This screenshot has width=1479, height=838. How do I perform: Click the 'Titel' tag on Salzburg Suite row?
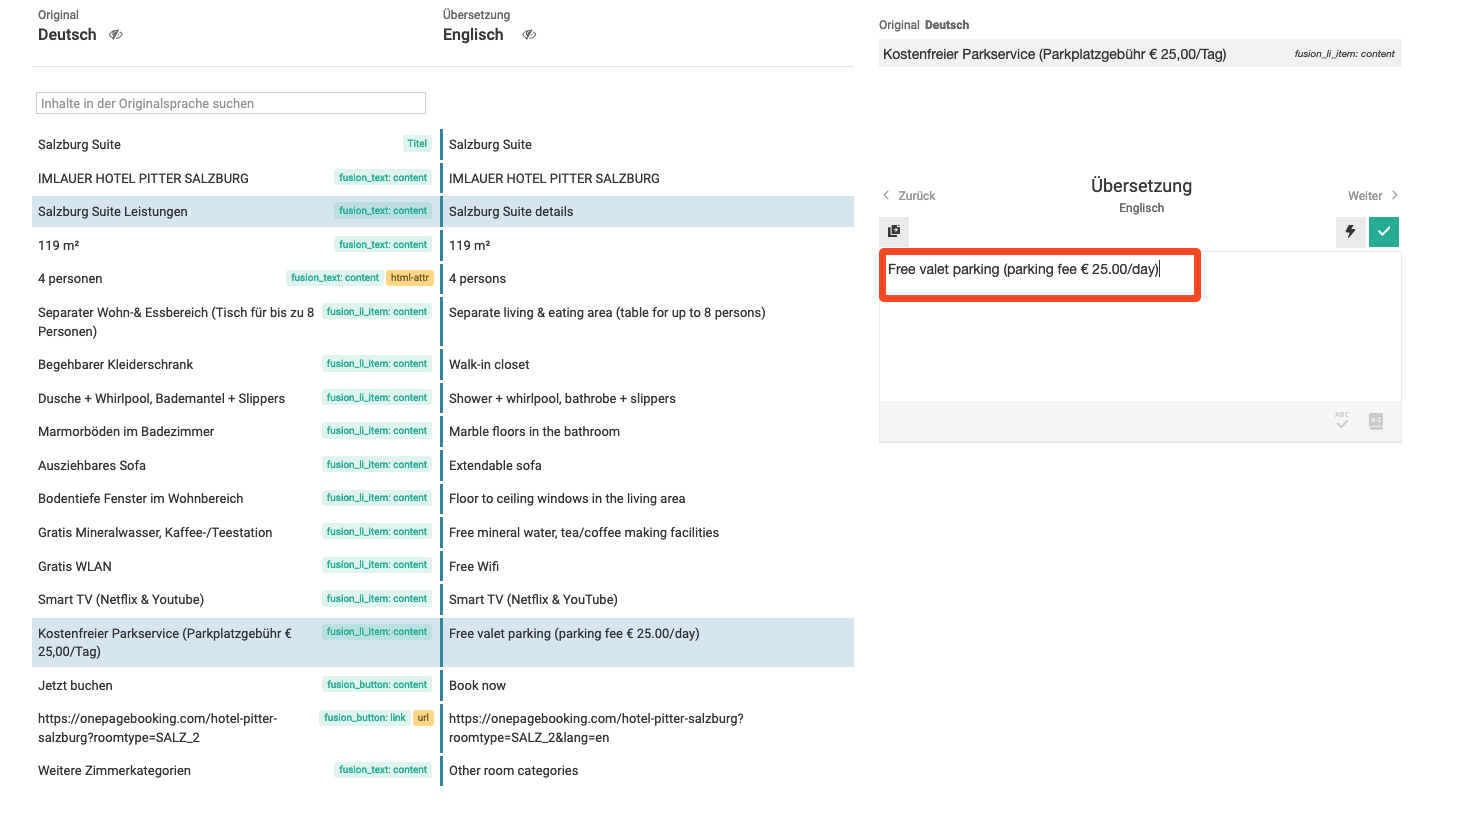pyautogui.click(x=417, y=144)
